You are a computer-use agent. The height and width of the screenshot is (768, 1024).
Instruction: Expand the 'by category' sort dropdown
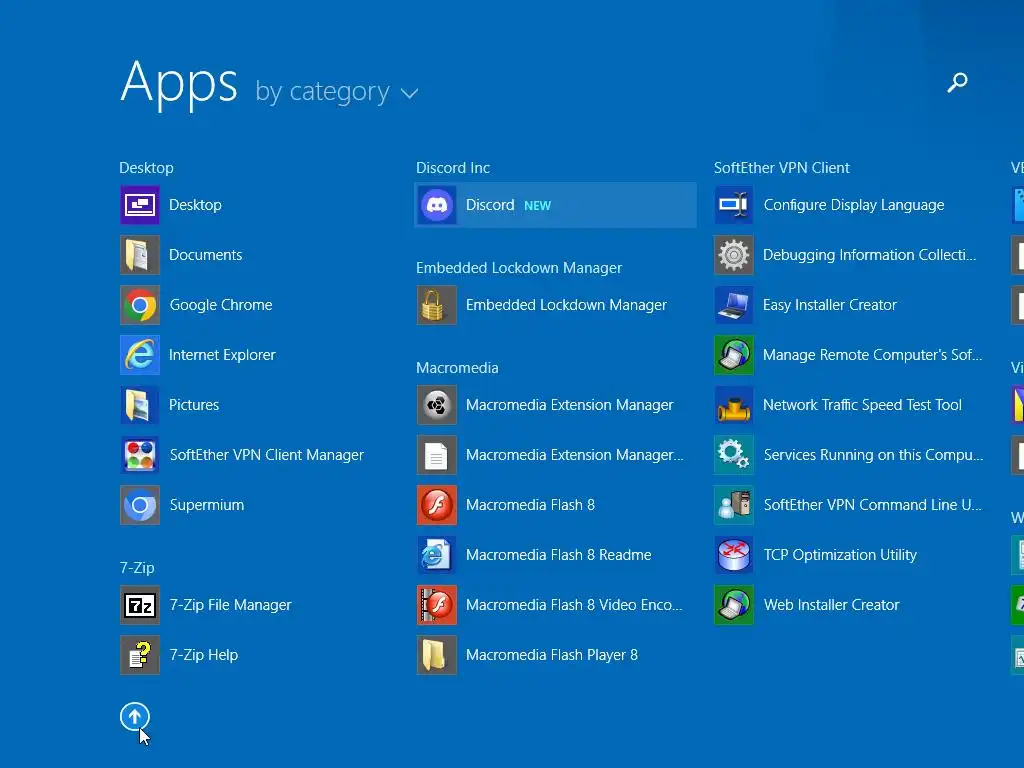point(337,92)
